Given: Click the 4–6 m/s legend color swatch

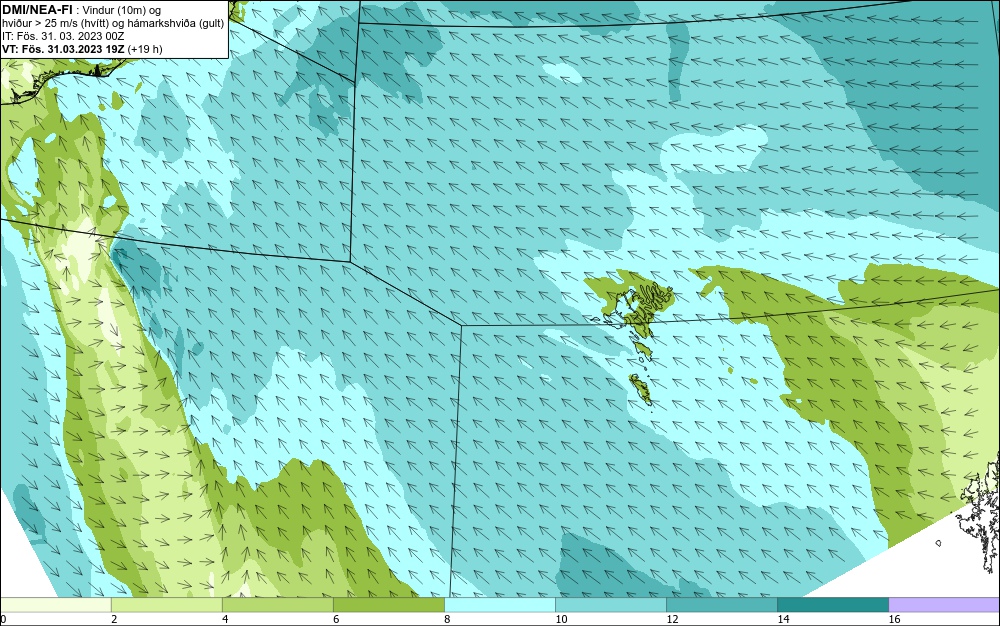Looking at the screenshot, I should 277,604.
